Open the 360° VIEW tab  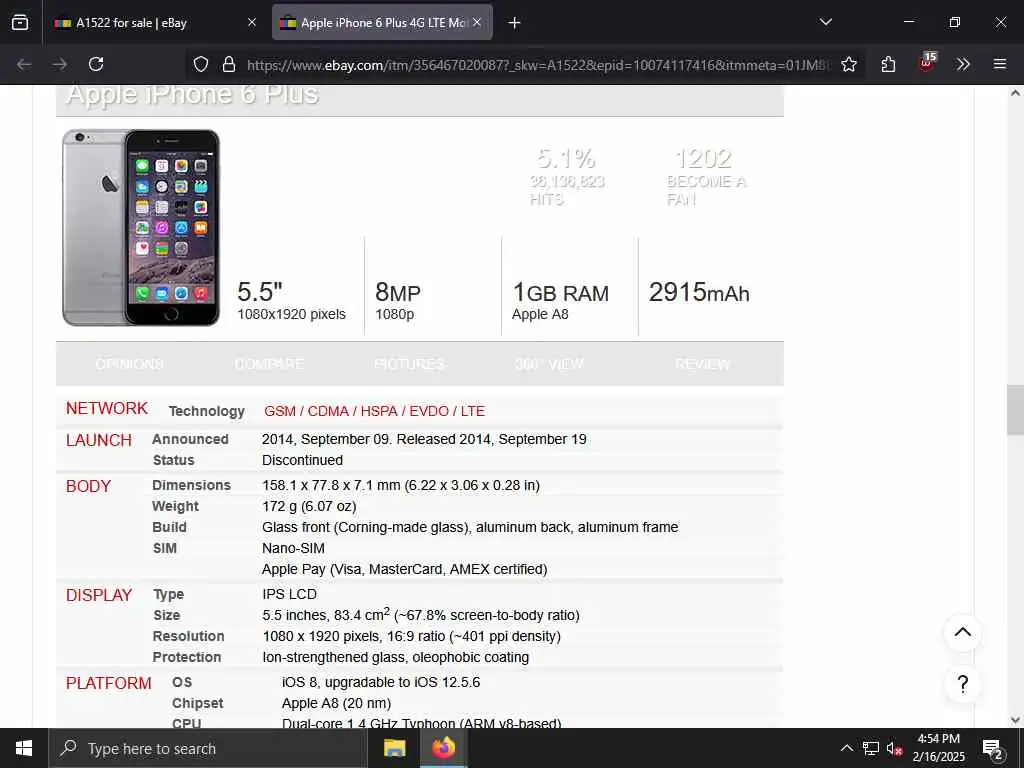coord(549,364)
